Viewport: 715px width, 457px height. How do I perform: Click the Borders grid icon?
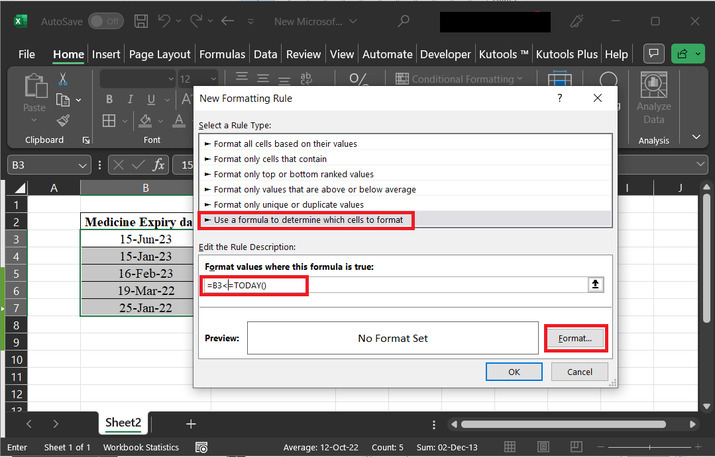click(109, 120)
